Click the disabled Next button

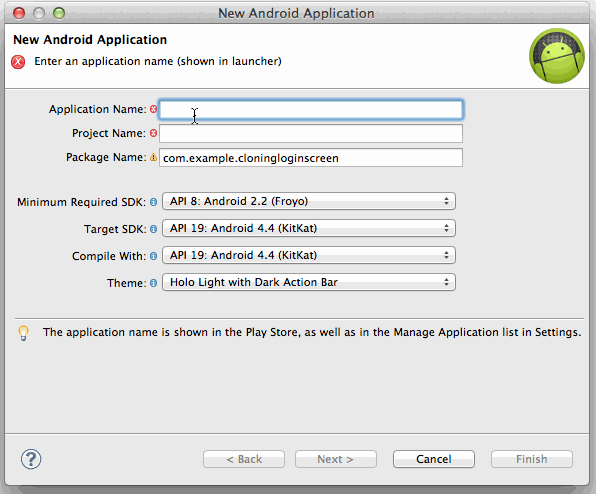click(336, 459)
